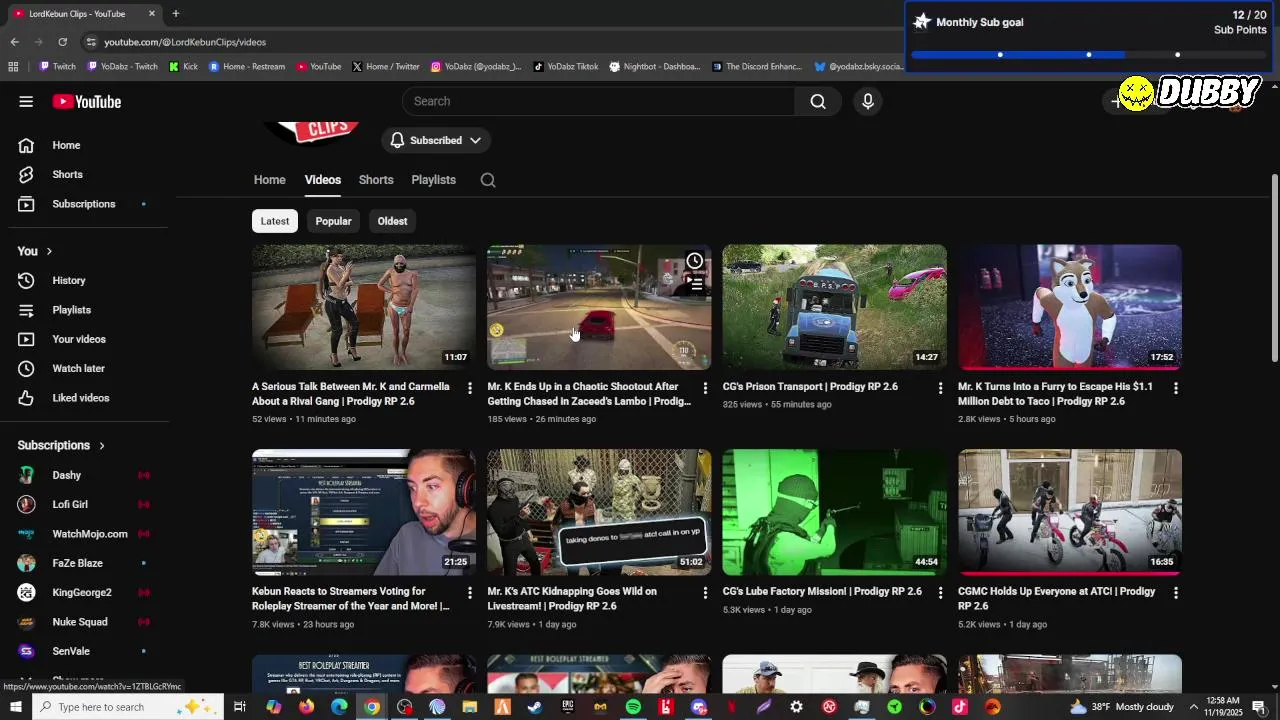Select the Oldest sort chip
This screenshot has height=720, width=1280.
392,221
